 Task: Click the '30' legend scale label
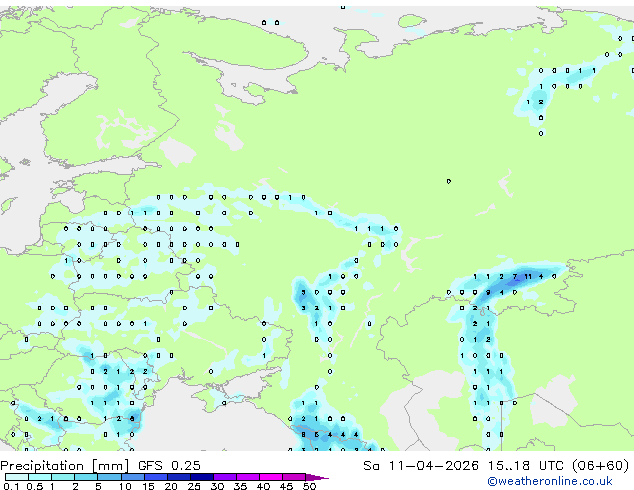click(x=217, y=486)
